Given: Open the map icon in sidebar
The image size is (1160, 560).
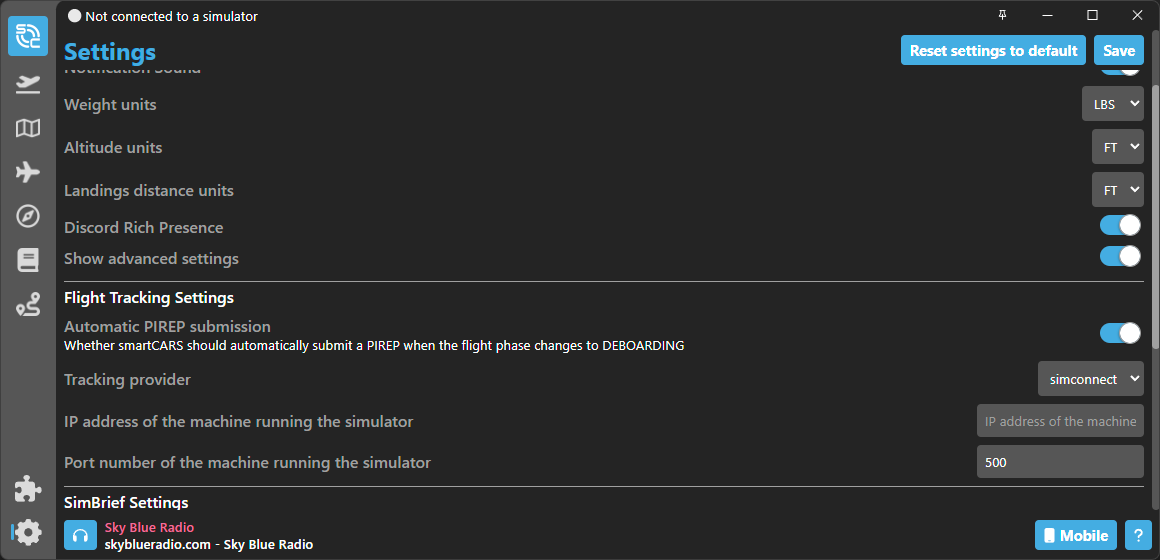Looking at the screenshot, I should point(28,129).
